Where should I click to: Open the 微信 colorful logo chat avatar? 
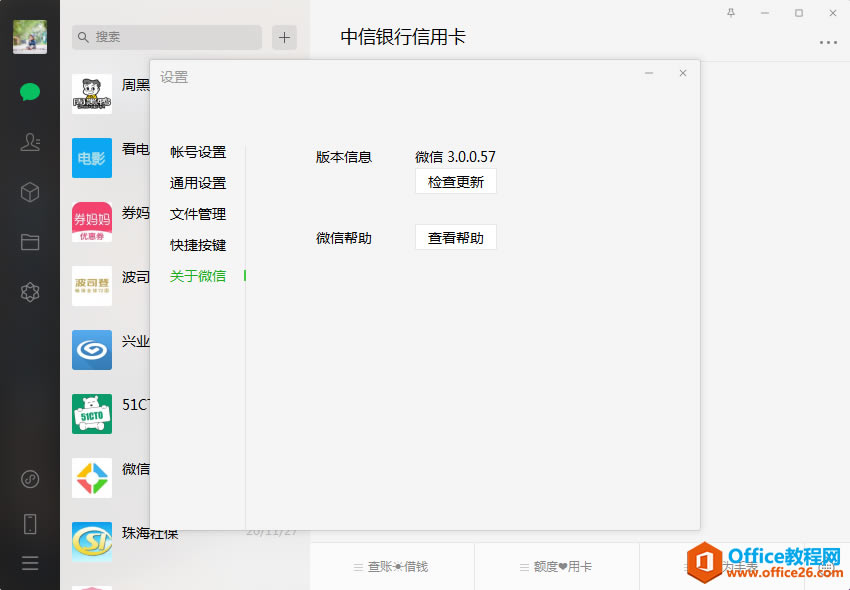(92, 478)
